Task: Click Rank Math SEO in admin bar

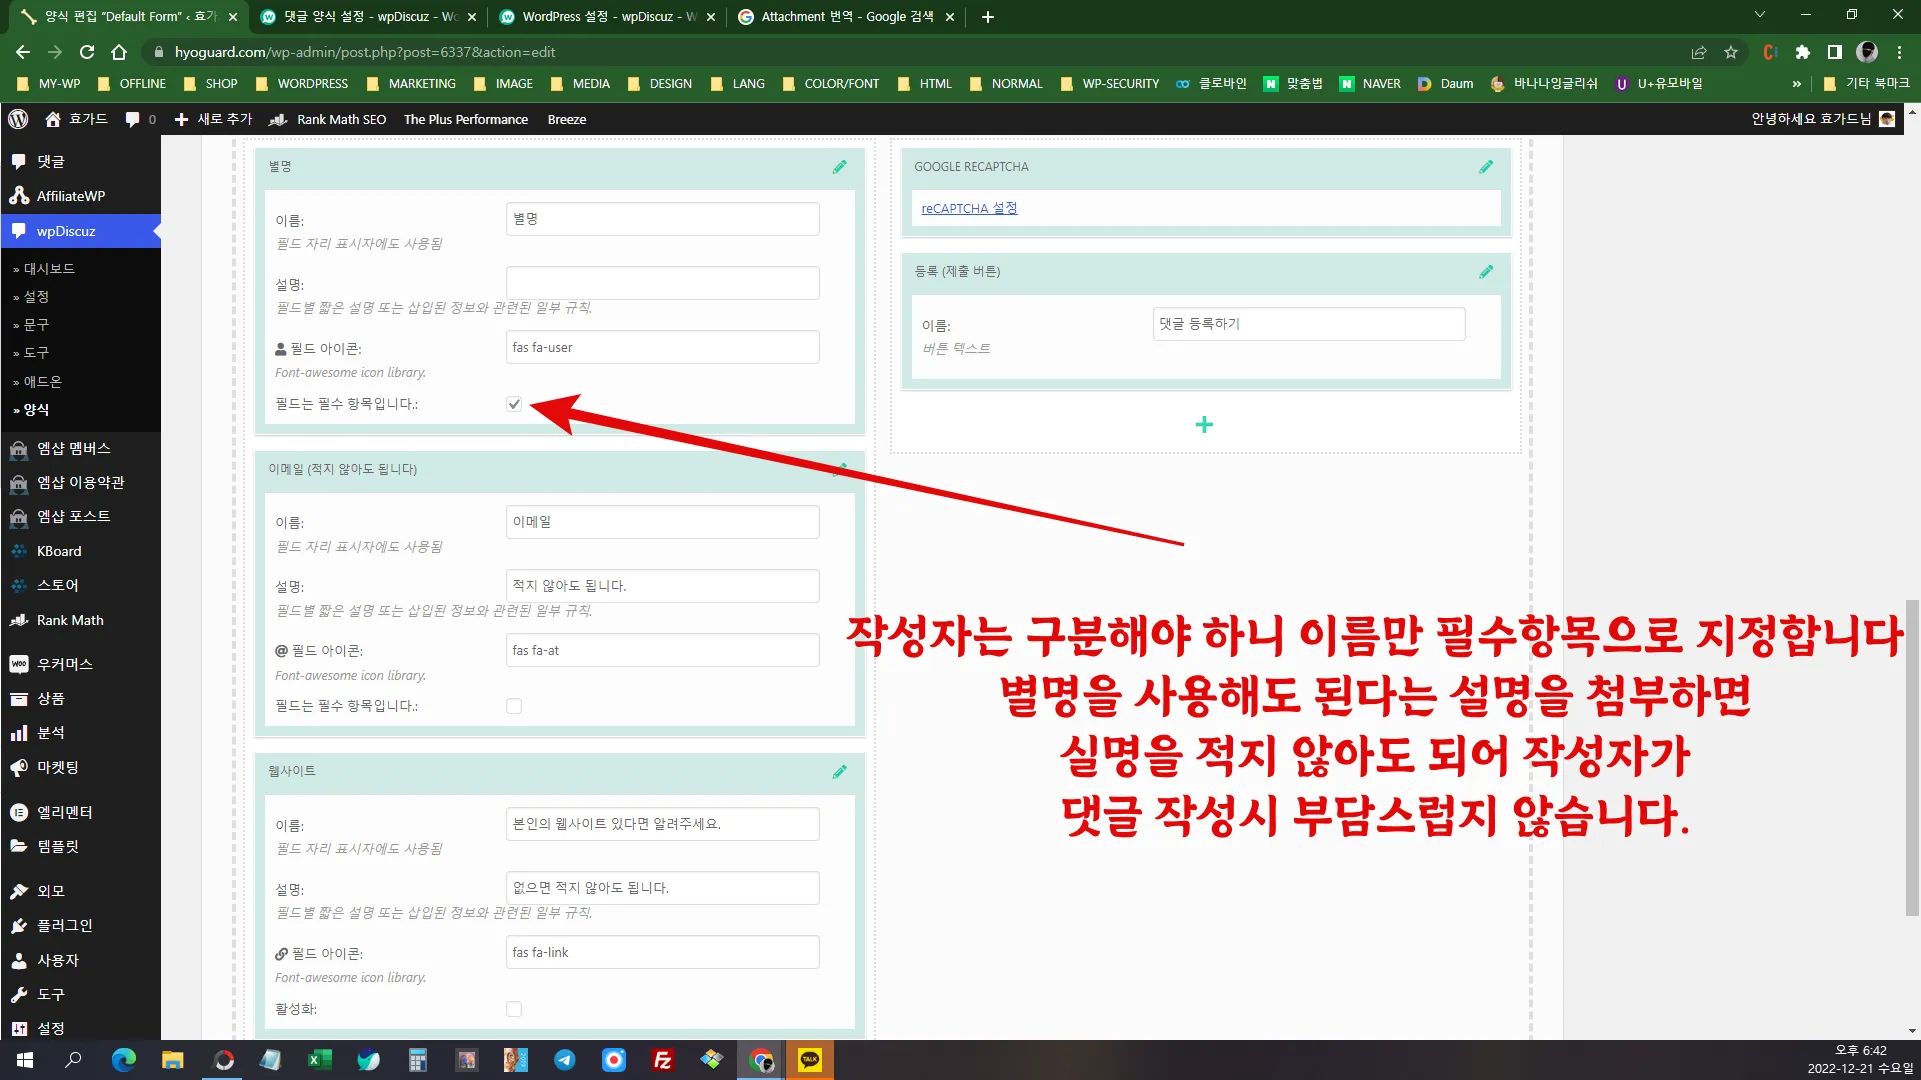Action: click(329, 119)
